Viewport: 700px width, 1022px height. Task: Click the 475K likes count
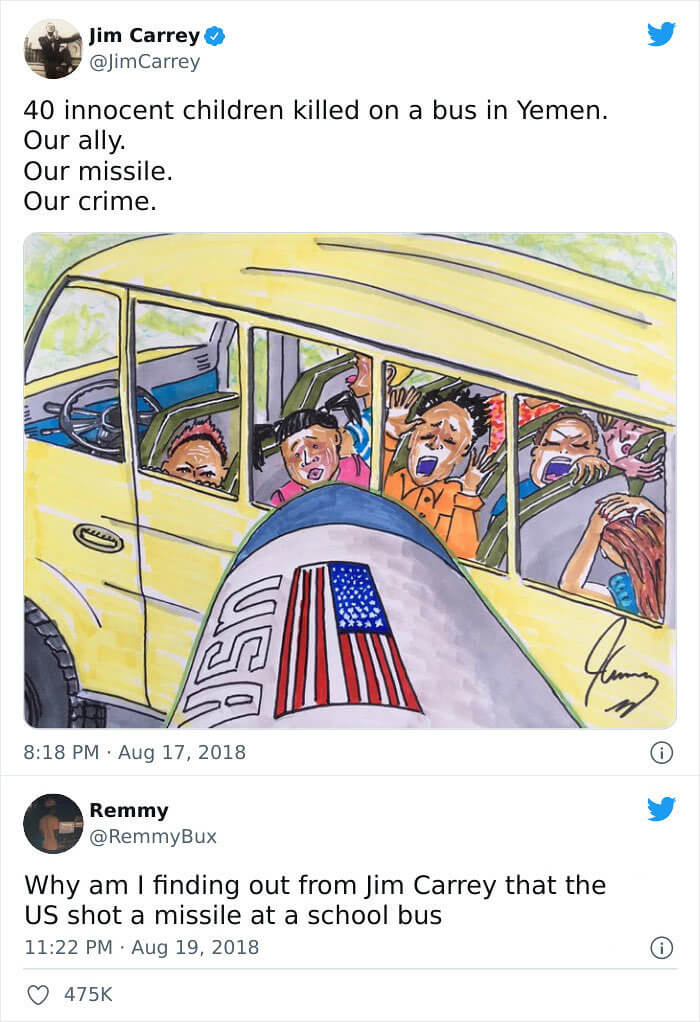pyautogui.click(x=88, y=995)
